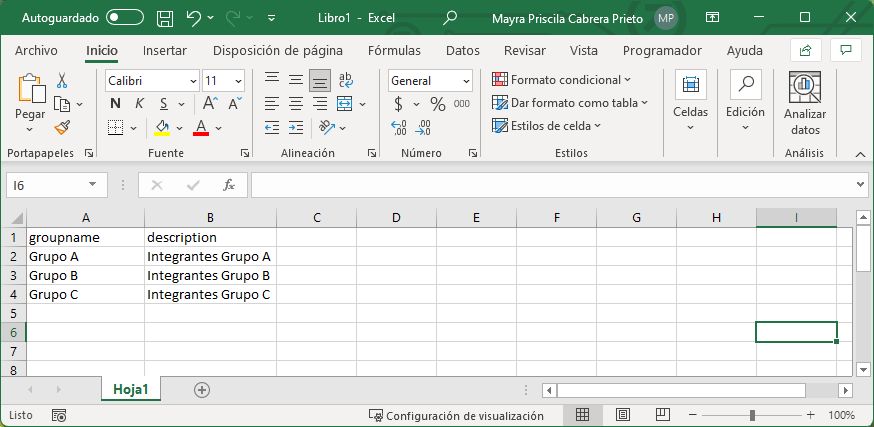Click the new sheet plus button

[202, 389]
